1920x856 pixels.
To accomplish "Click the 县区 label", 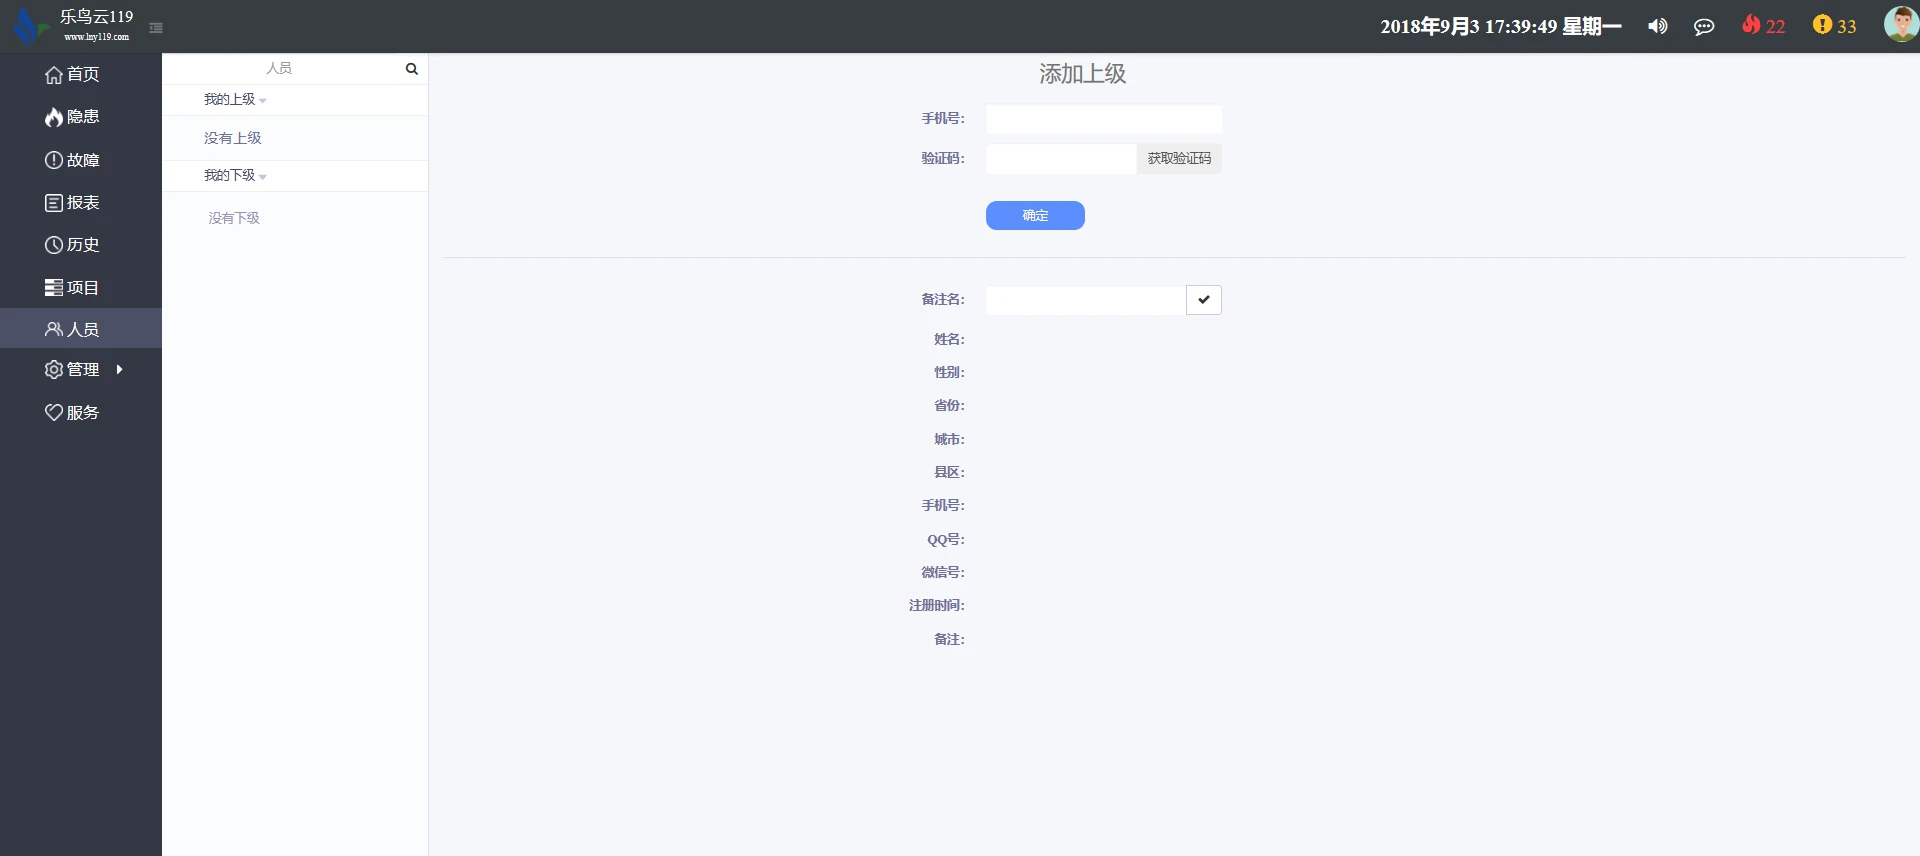I will tap(949, 472).
